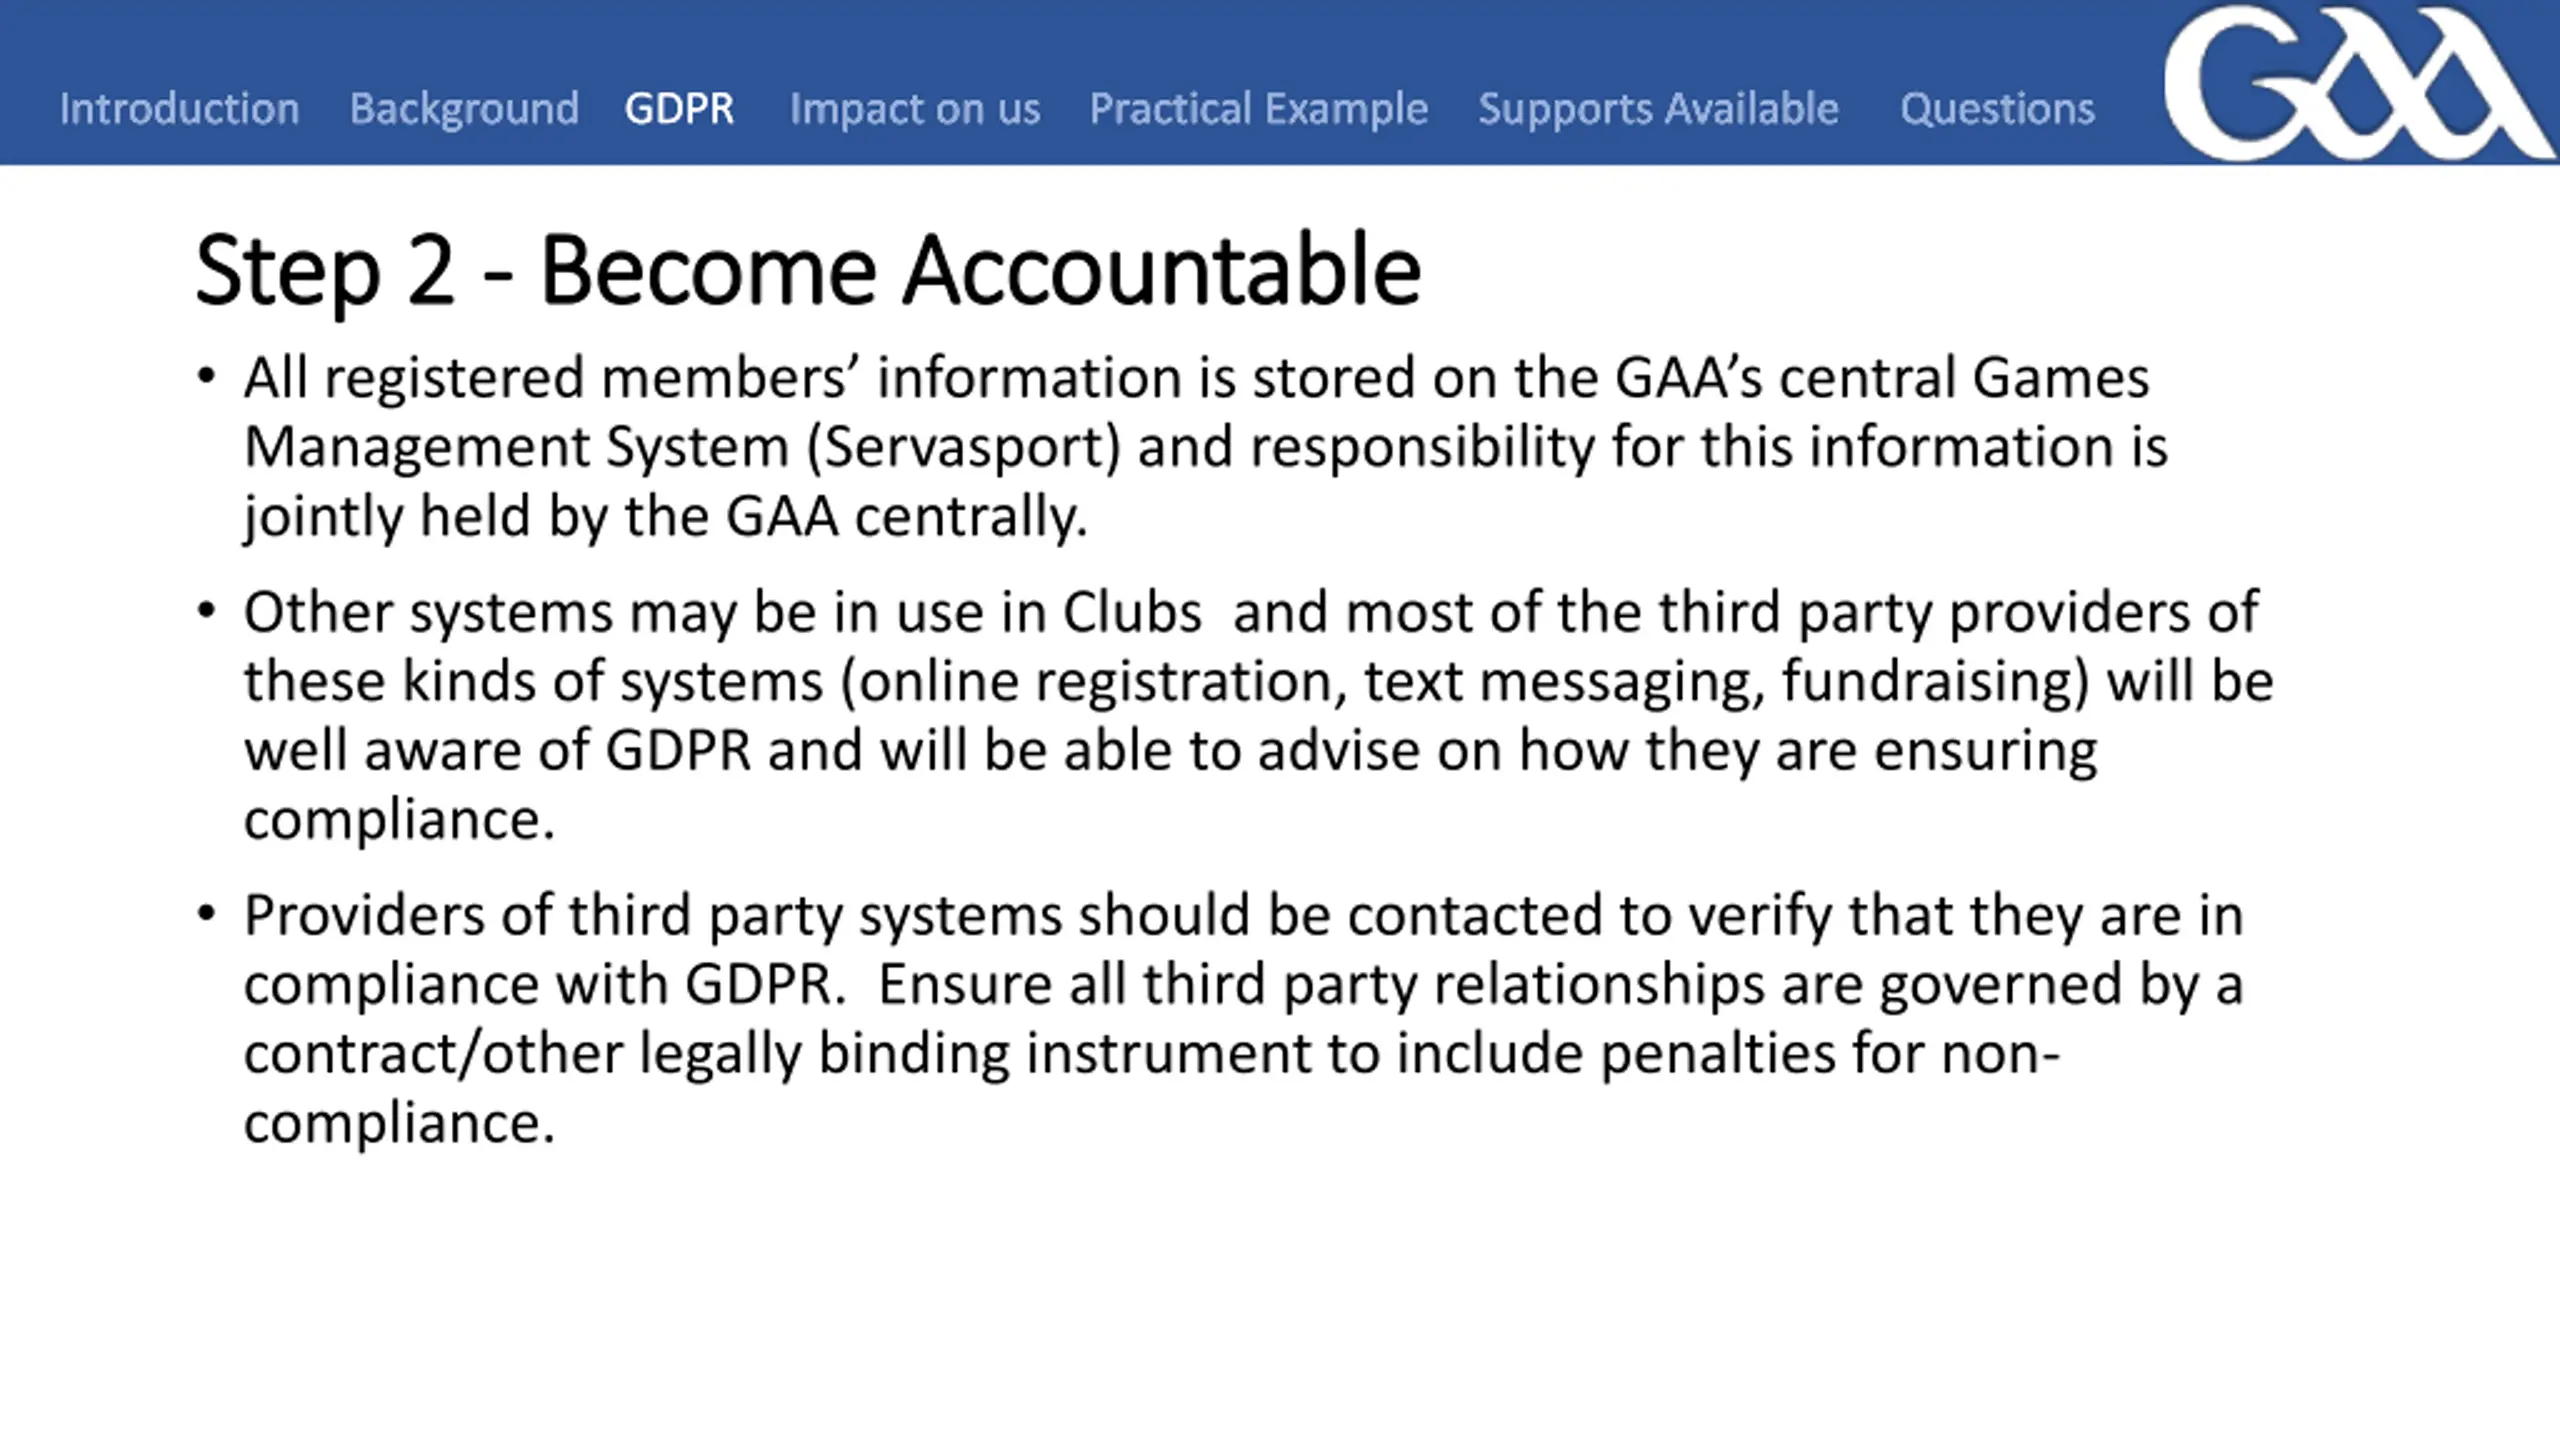The image size is (2560, 1440).
Task: Select the highlighted GDPR tab
Action: click(679, 108)
